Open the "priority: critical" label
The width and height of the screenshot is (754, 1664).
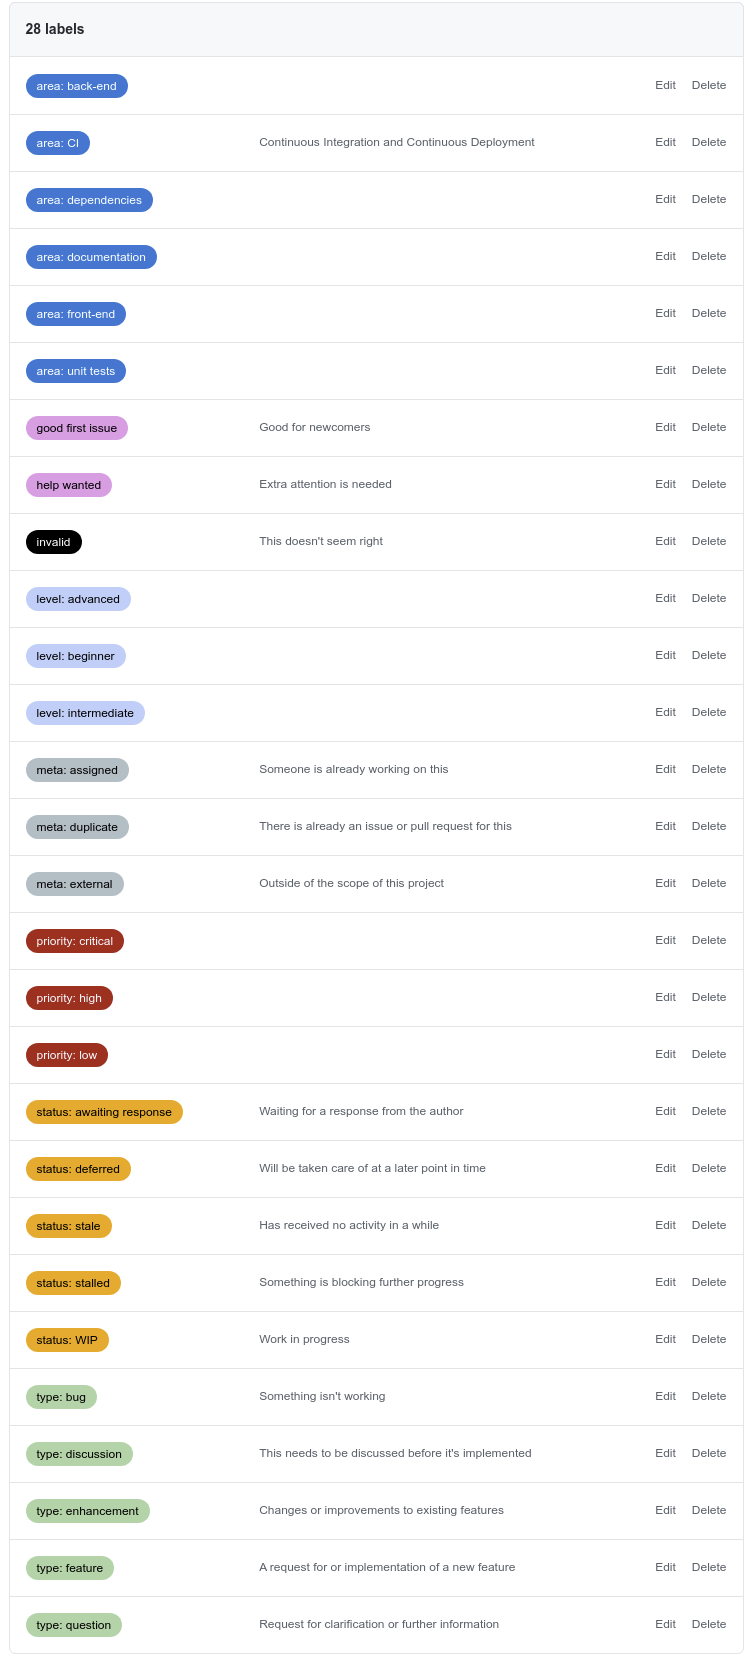pos(74,941)
